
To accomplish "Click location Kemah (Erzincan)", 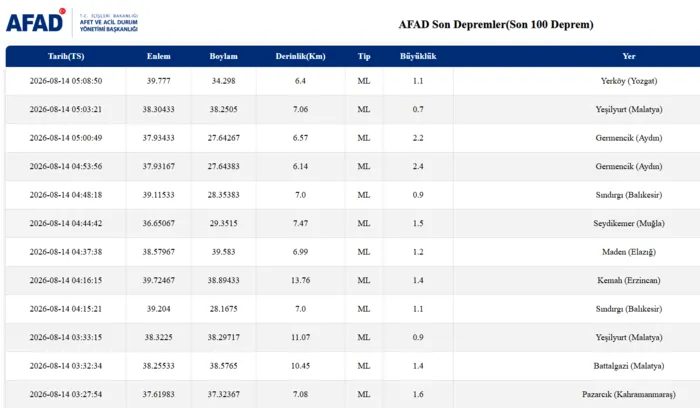I will point(629,280).
